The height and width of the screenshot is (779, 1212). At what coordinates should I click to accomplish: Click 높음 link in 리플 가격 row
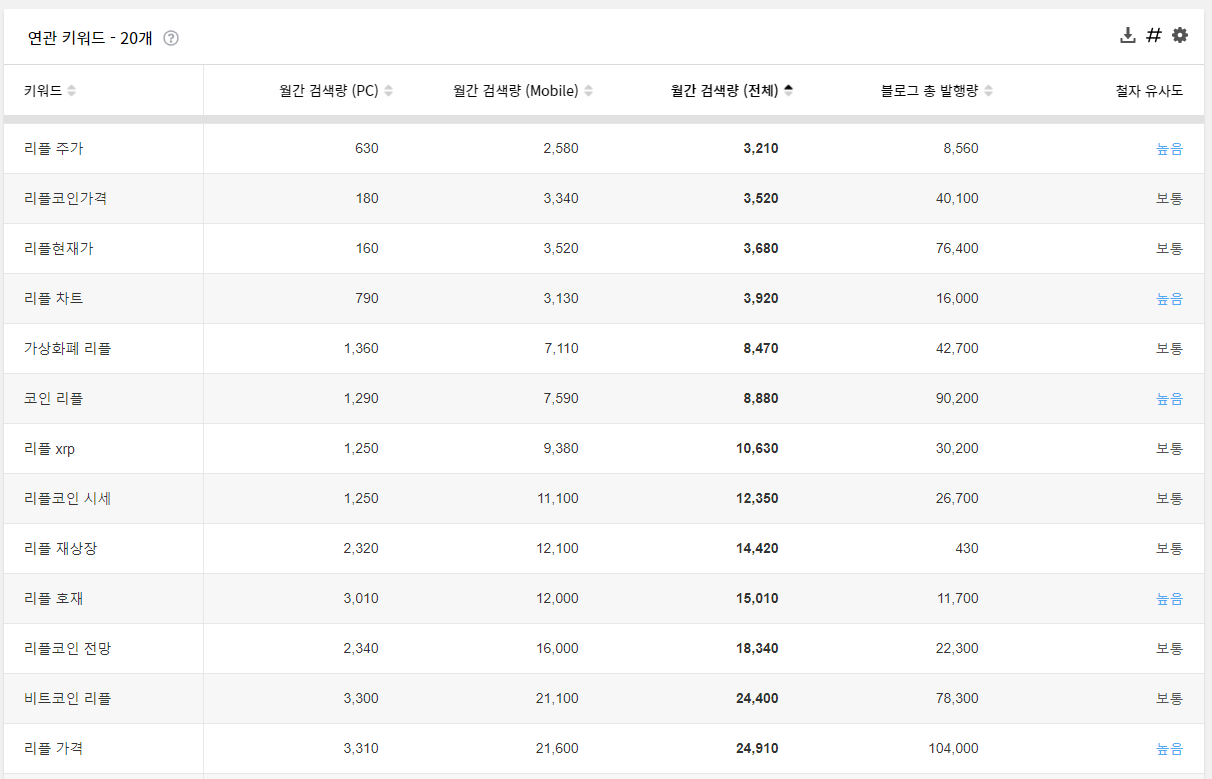(1169, 749)
